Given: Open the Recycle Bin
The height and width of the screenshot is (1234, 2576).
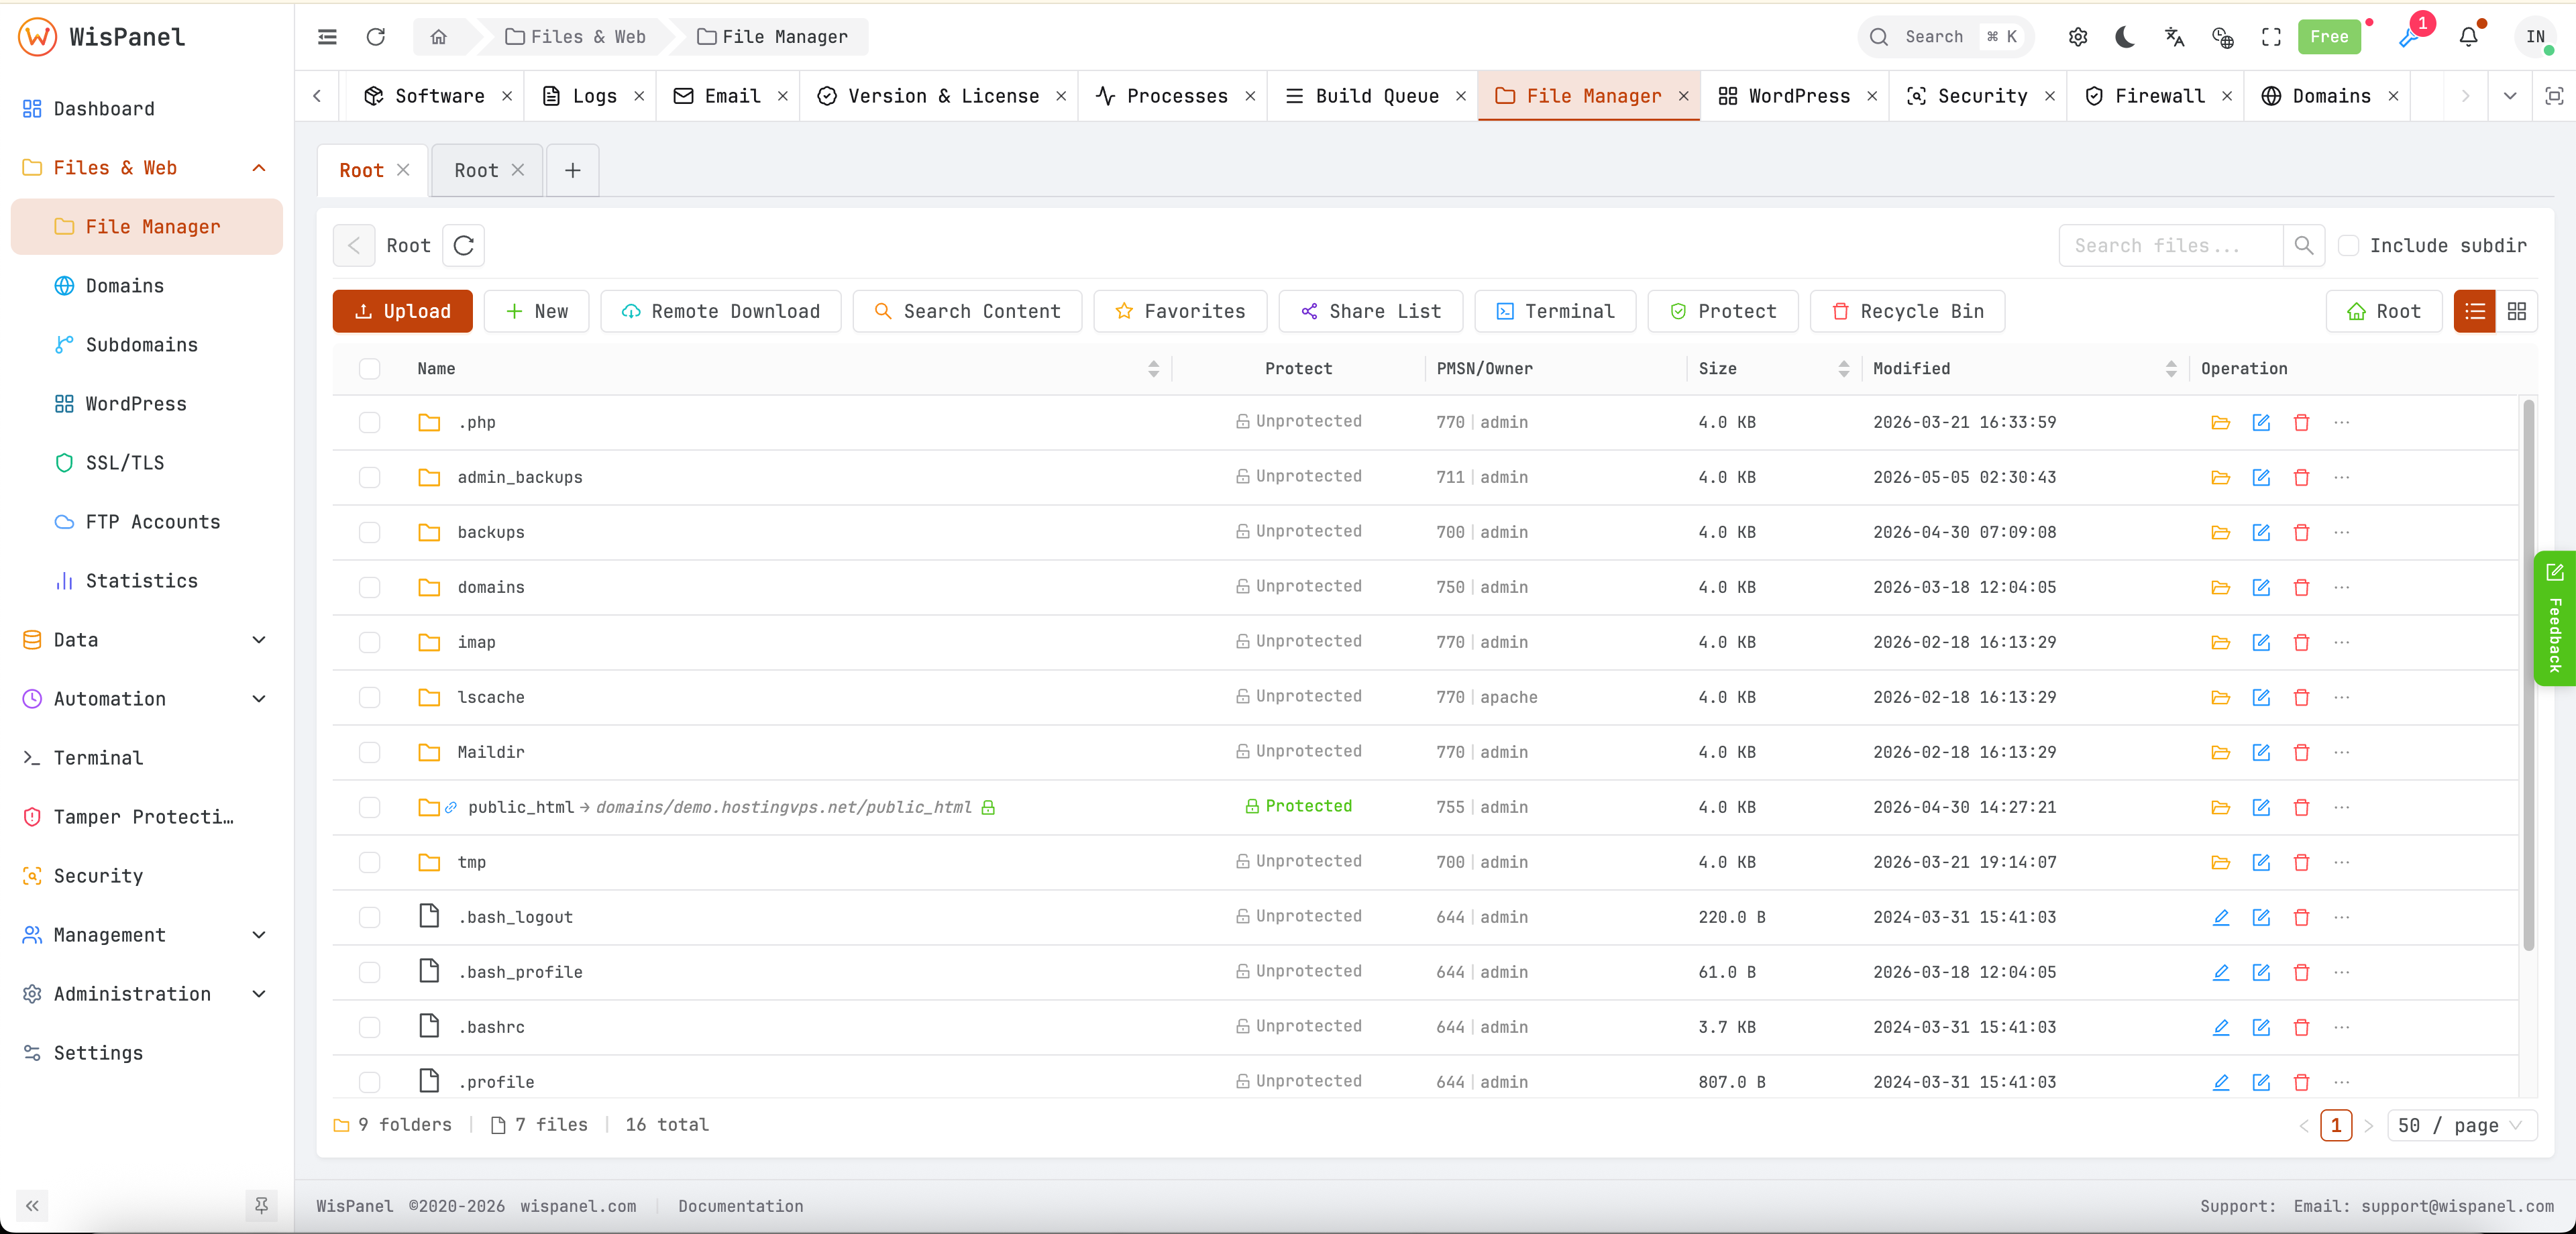Looking at the screenshot, I should [x=1907, y=311].
